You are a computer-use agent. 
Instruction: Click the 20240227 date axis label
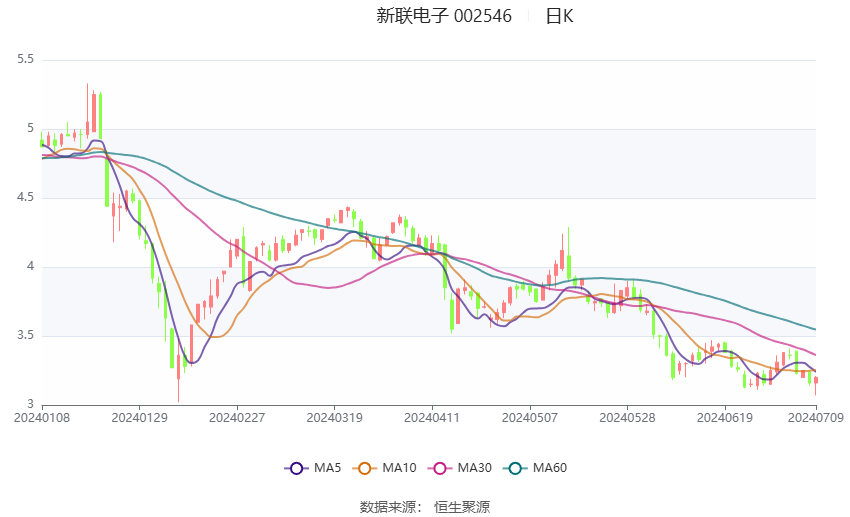(237, 418)
